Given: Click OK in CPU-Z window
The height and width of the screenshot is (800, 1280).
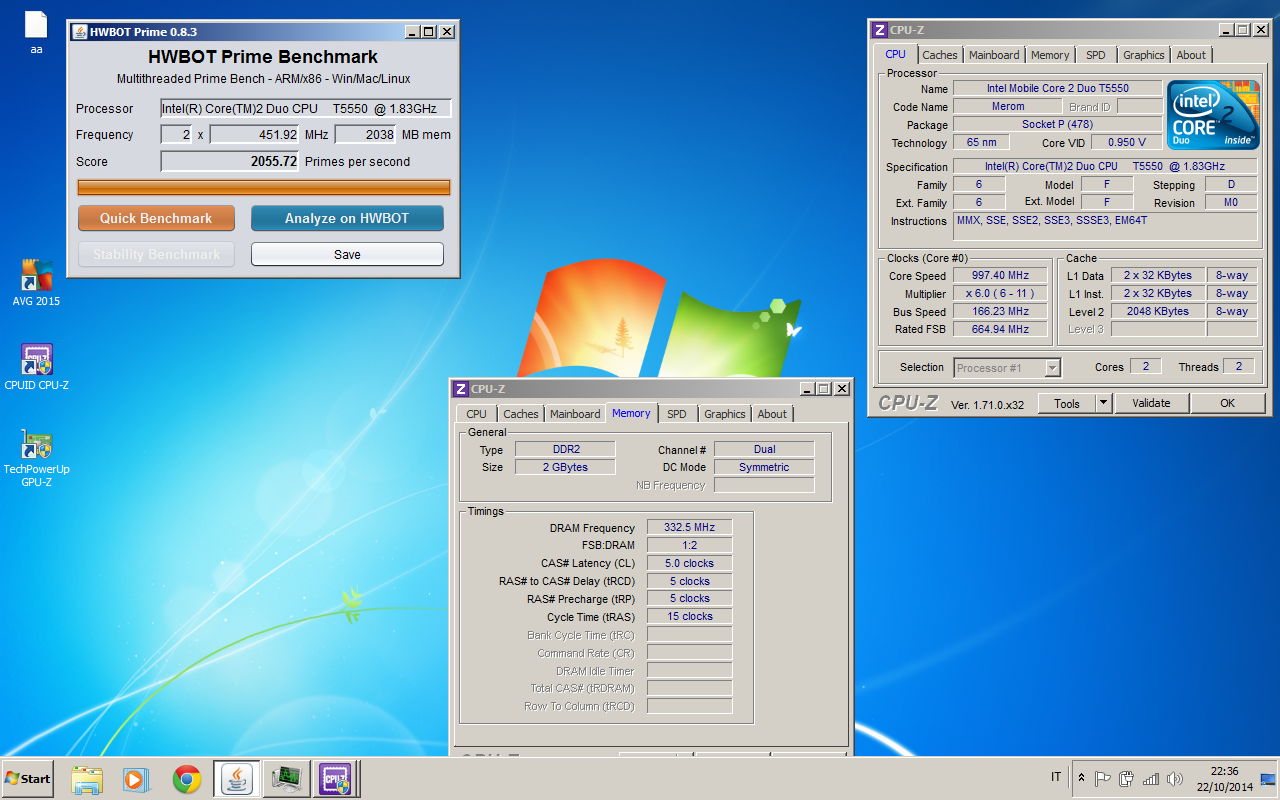Looking at the screenshot, I should [1227, 403].
